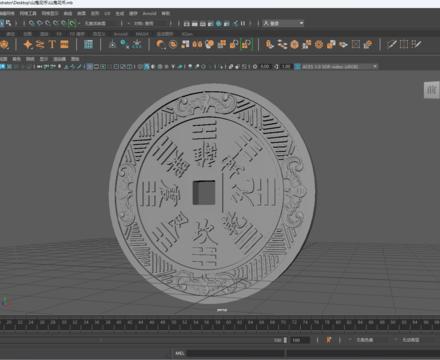This screenshot has width=440, height=360.
Task: Click the MEL script type button
Action: pos(180,353)
